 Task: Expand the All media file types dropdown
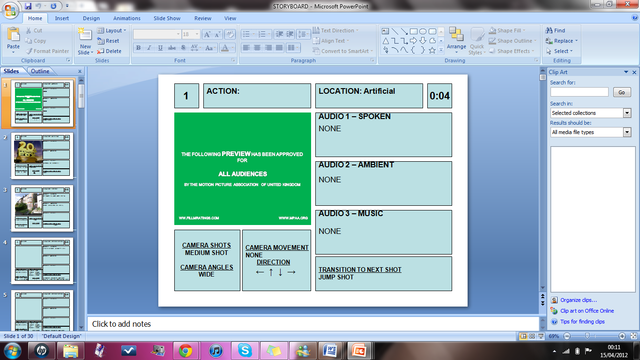point(627,132)
